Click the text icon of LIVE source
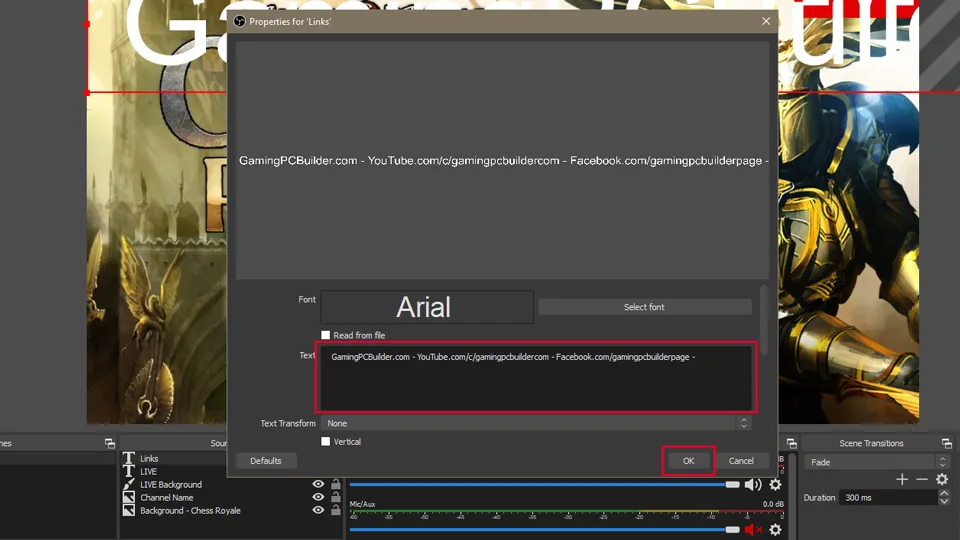 coord(129,471)
